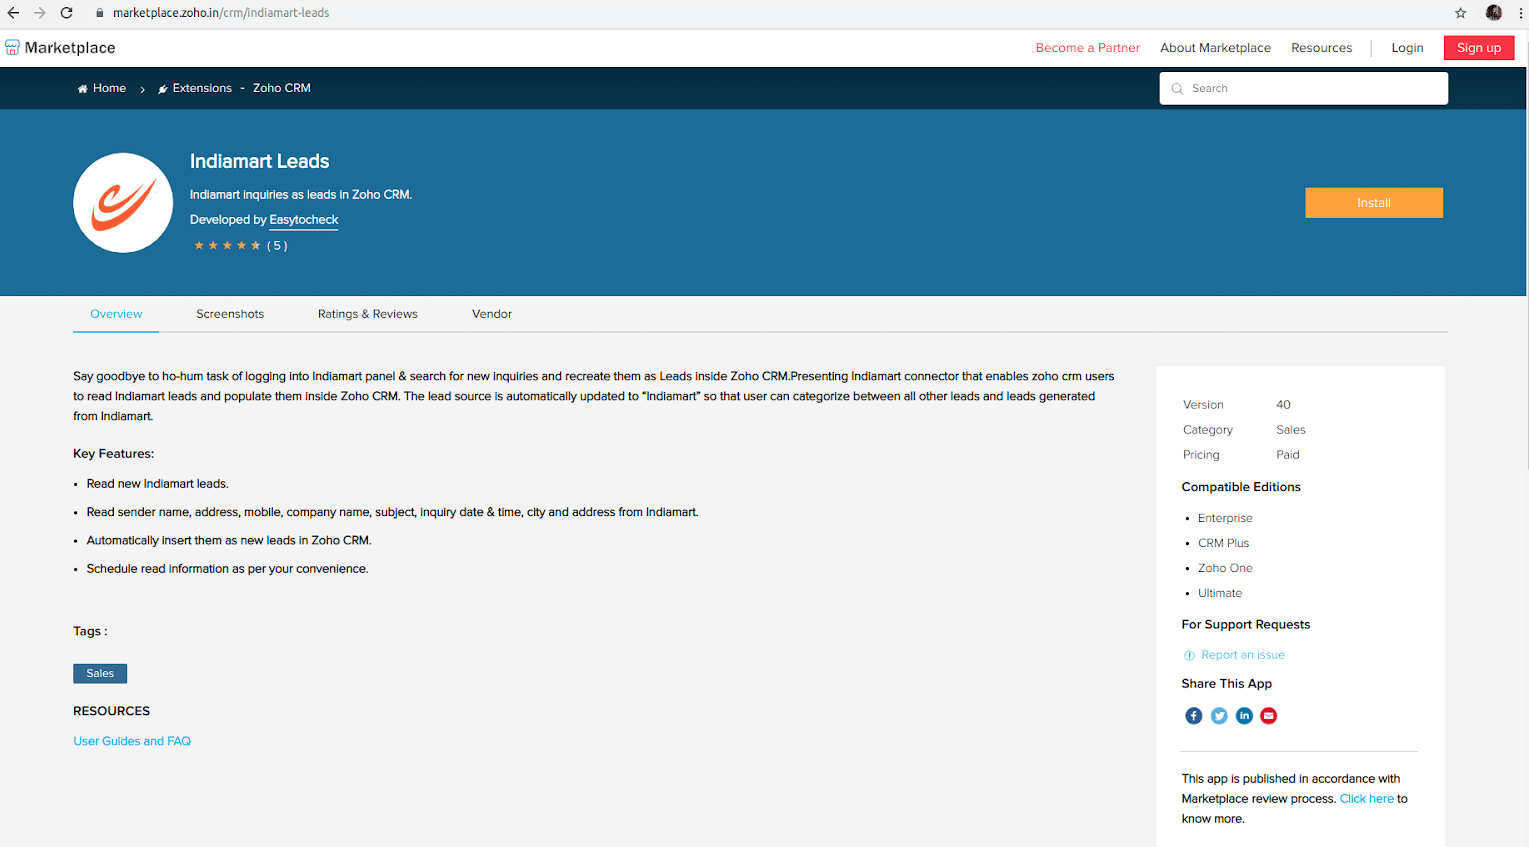Click the Enterprise edition entry
Screen dimensions: 1529x847
pyautogui.click(x=1225, y=518)
